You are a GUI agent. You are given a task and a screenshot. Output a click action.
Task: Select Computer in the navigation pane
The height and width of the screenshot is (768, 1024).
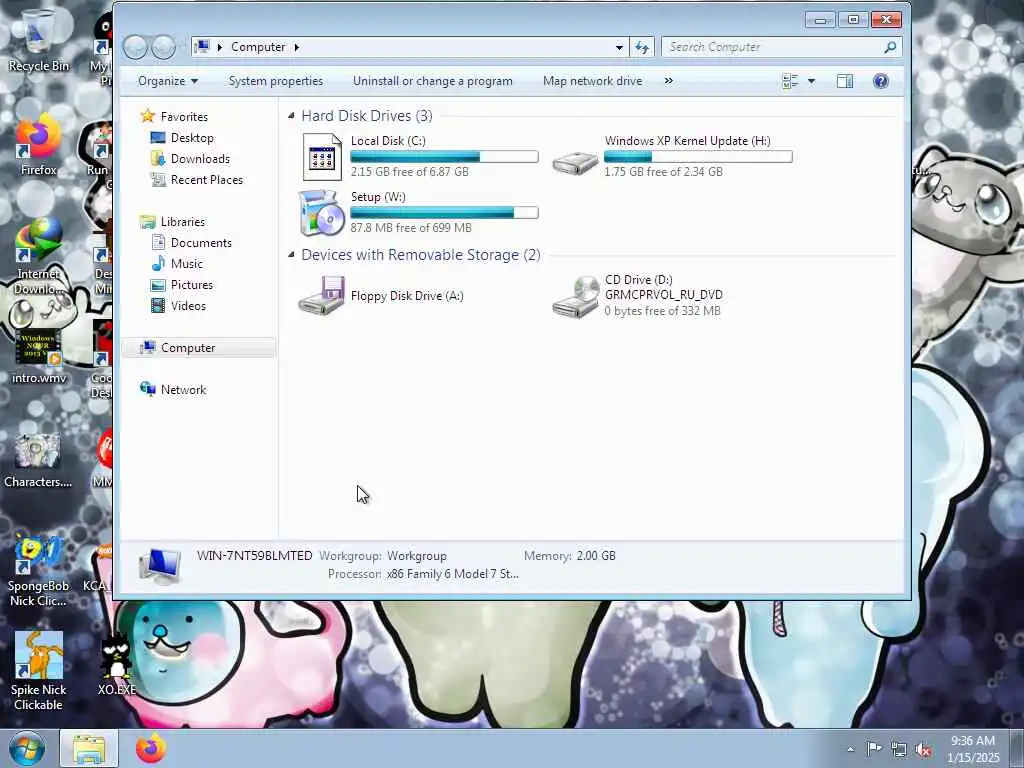199,347
